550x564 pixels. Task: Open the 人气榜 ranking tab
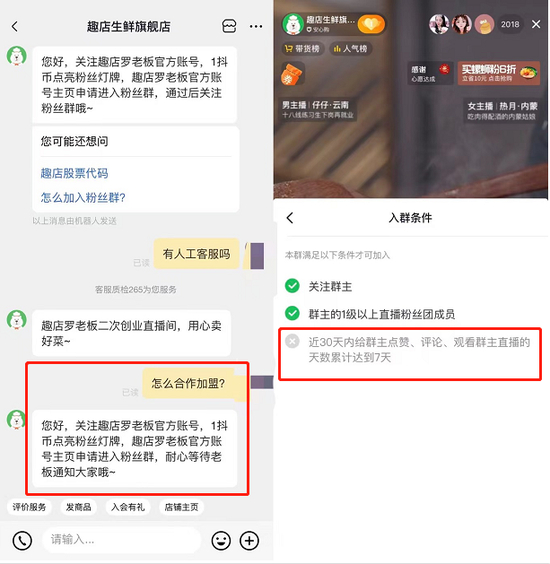[x=350, y=49]
